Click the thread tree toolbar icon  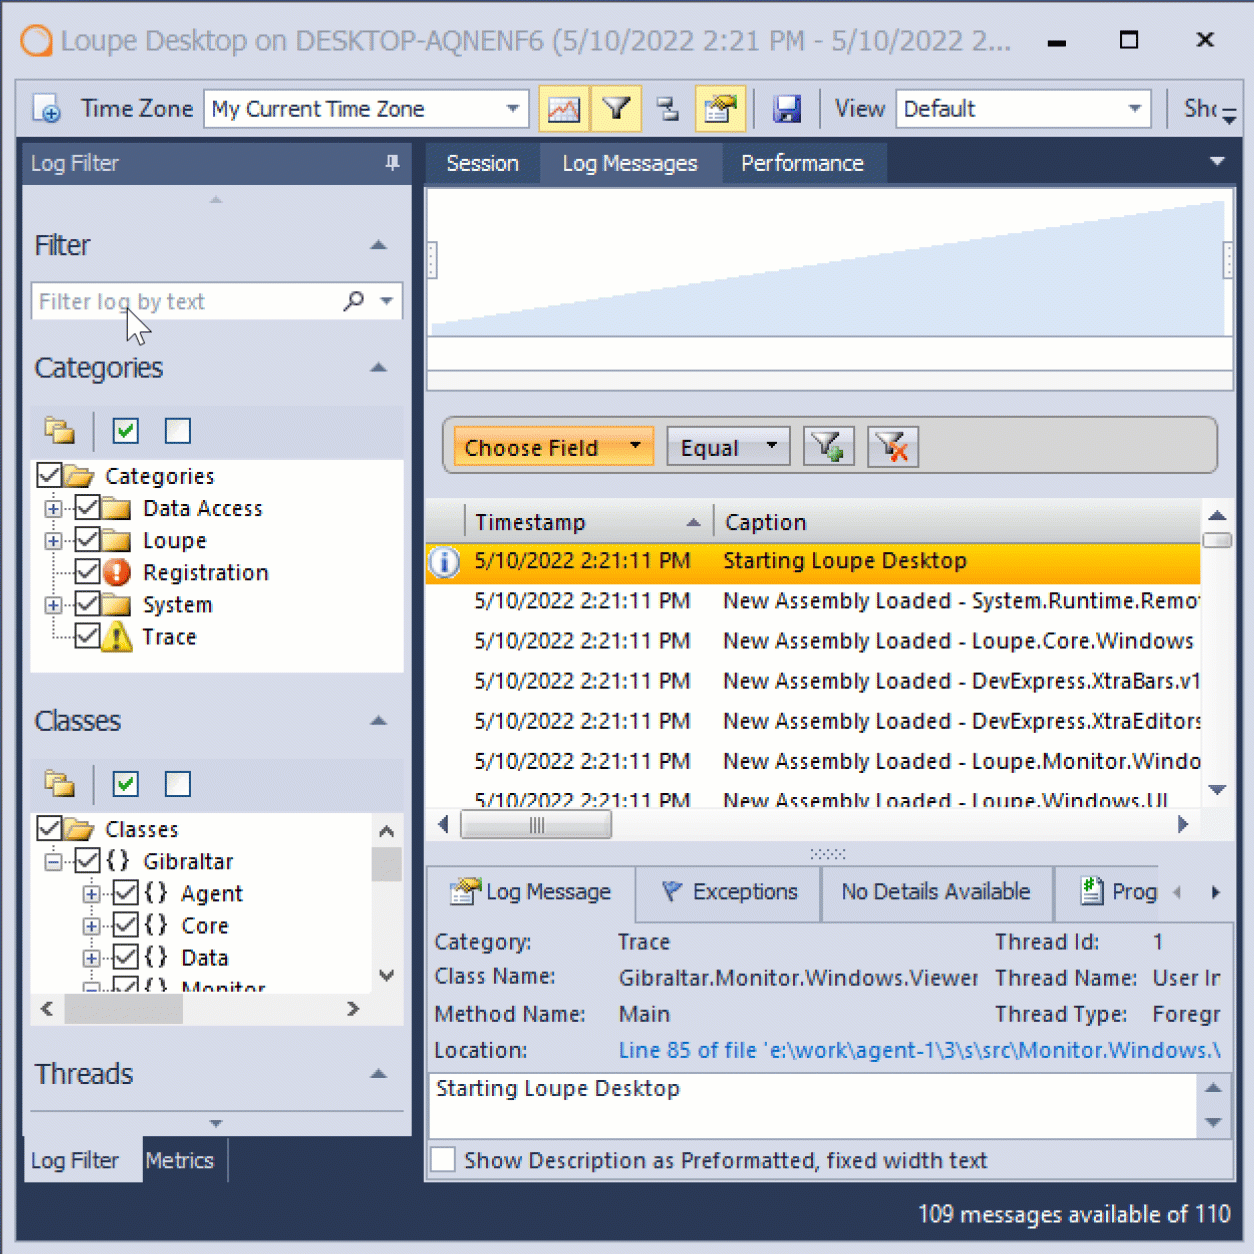pos(667,109)
